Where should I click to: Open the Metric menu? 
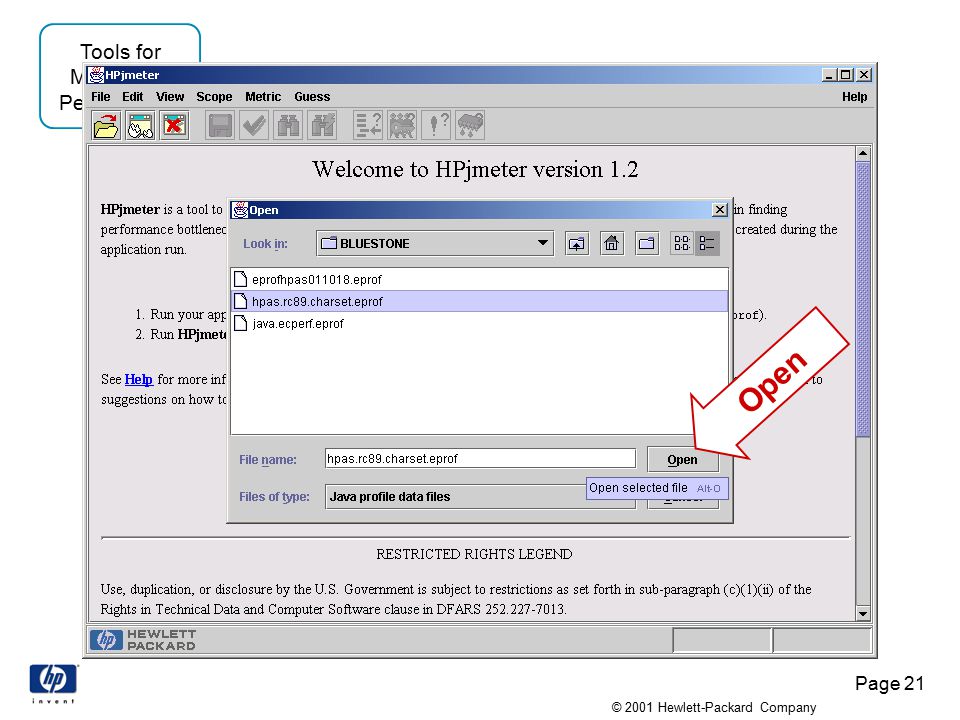pos(263,97)
